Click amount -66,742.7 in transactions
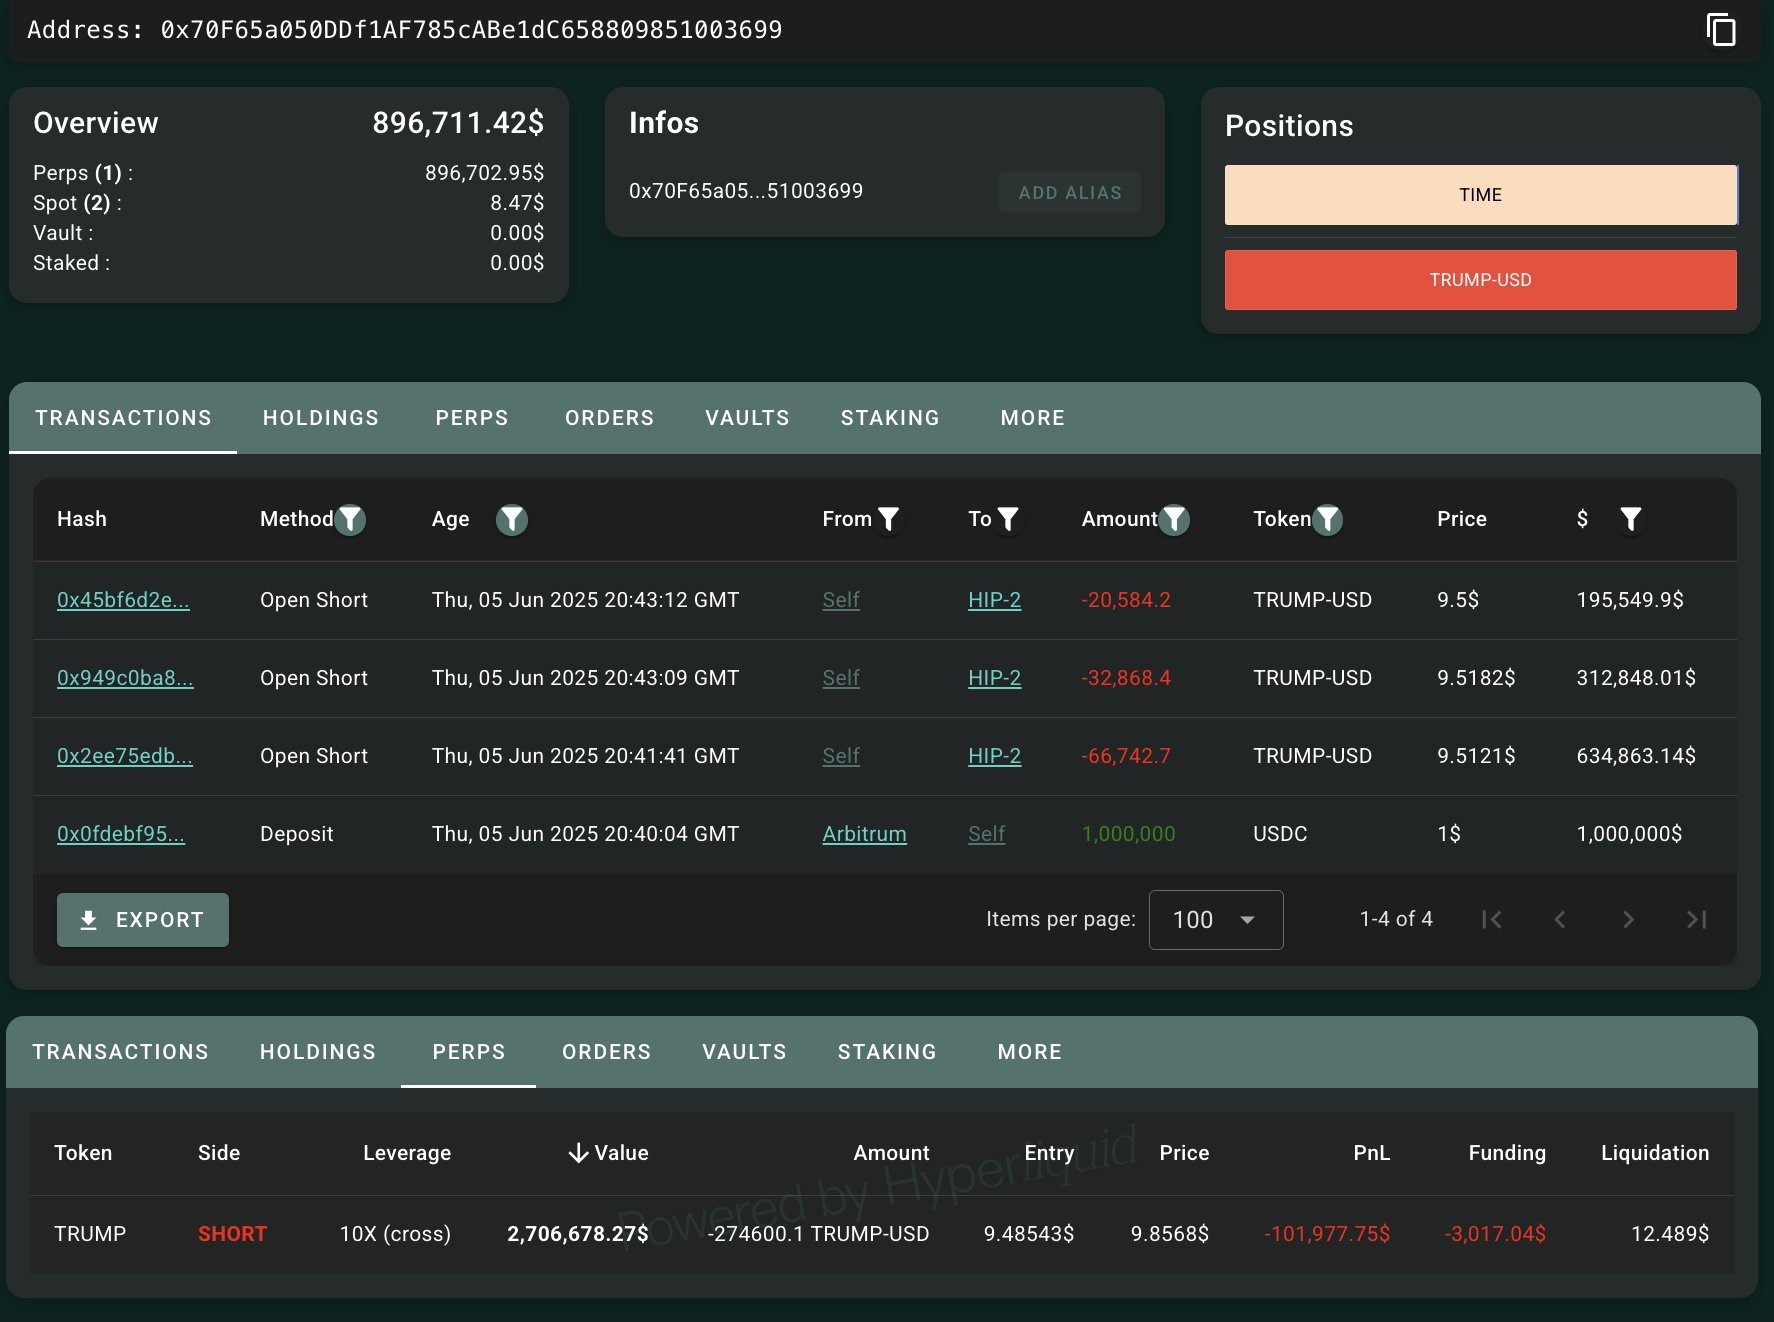Screen dimensions: 1774x1322 [1126, 756]
